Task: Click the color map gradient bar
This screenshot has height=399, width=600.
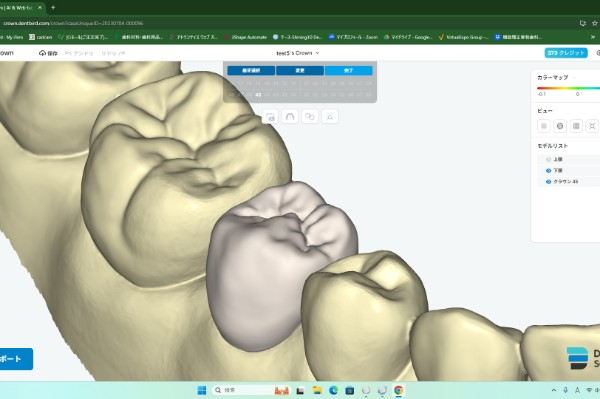Action: point(568,88)
